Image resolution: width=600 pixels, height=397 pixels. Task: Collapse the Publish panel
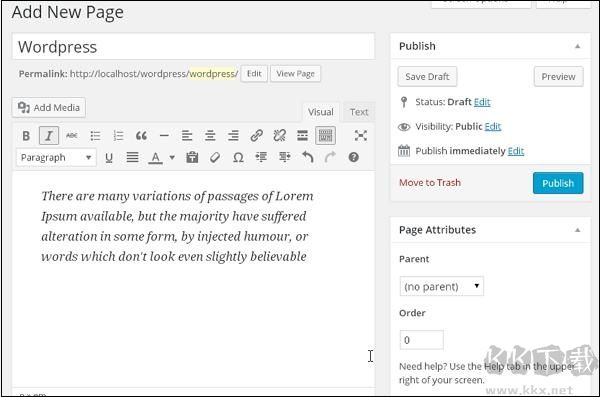(x=578, y=46)
